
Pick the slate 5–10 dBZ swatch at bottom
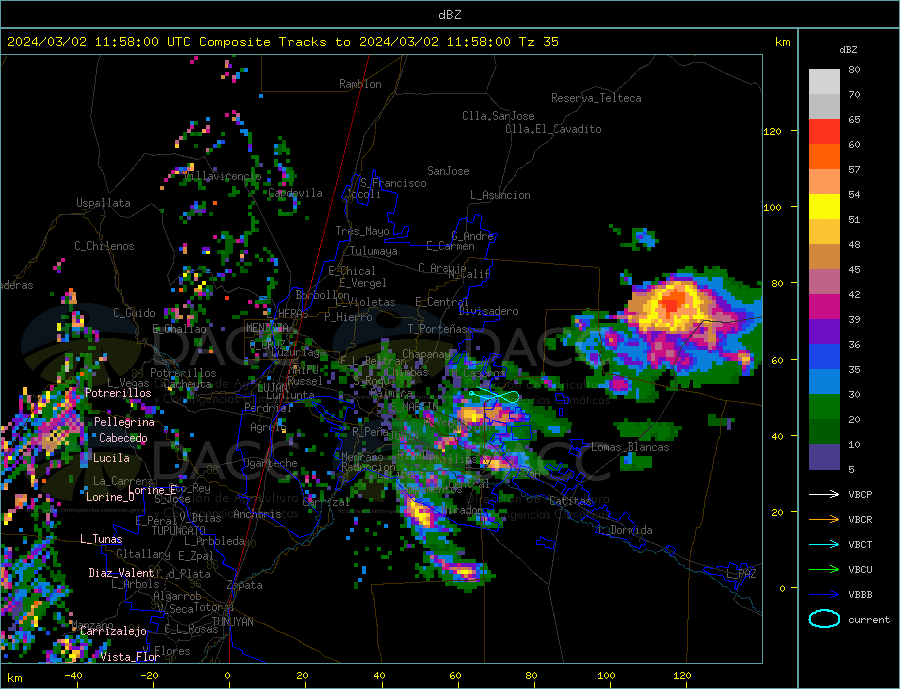(824, 457)
